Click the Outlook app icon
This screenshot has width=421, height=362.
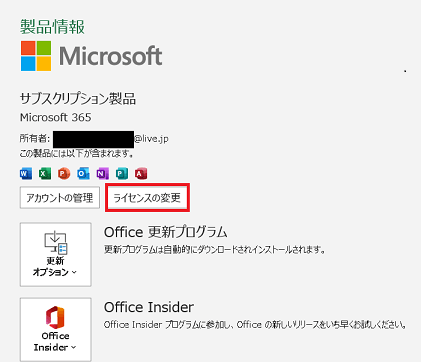click(83, 174)
